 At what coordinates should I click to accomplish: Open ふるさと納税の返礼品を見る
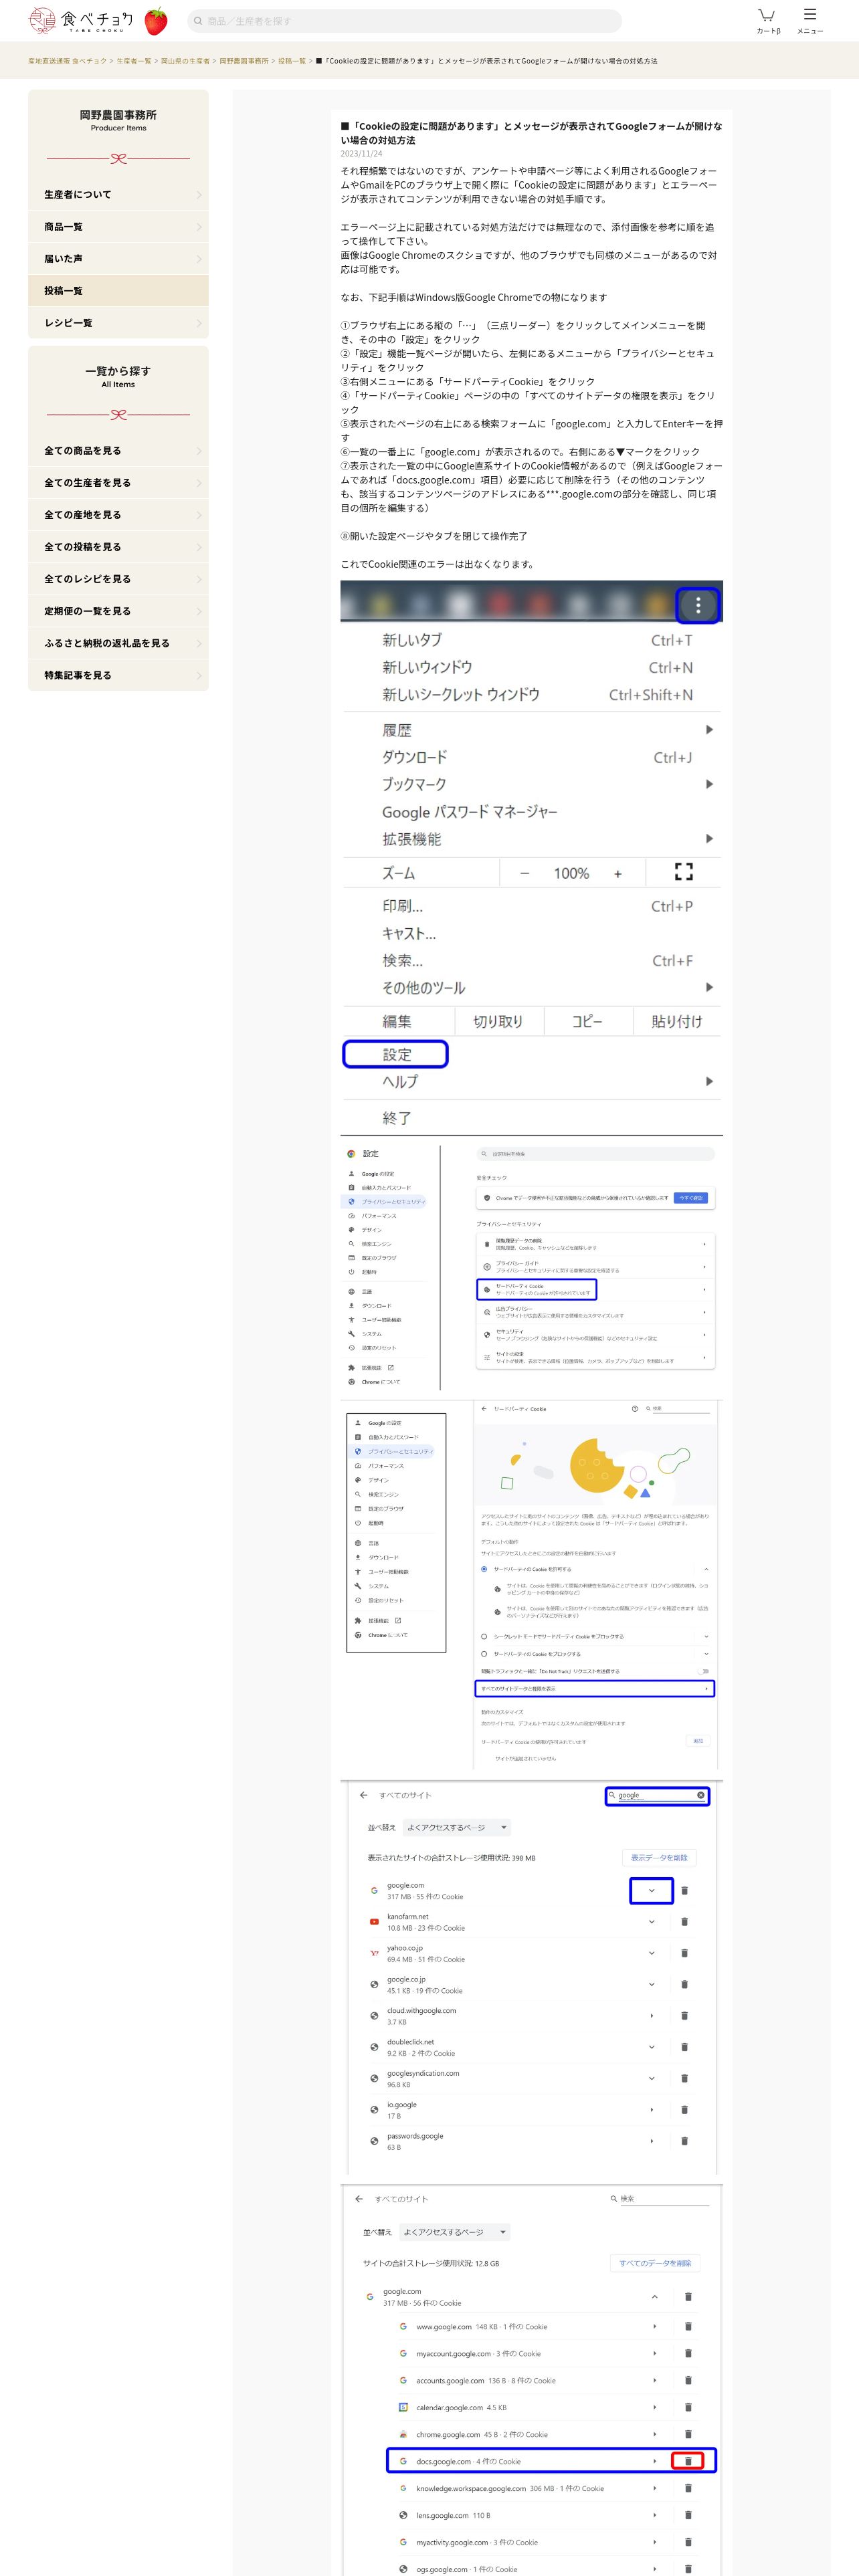(118, 643)
